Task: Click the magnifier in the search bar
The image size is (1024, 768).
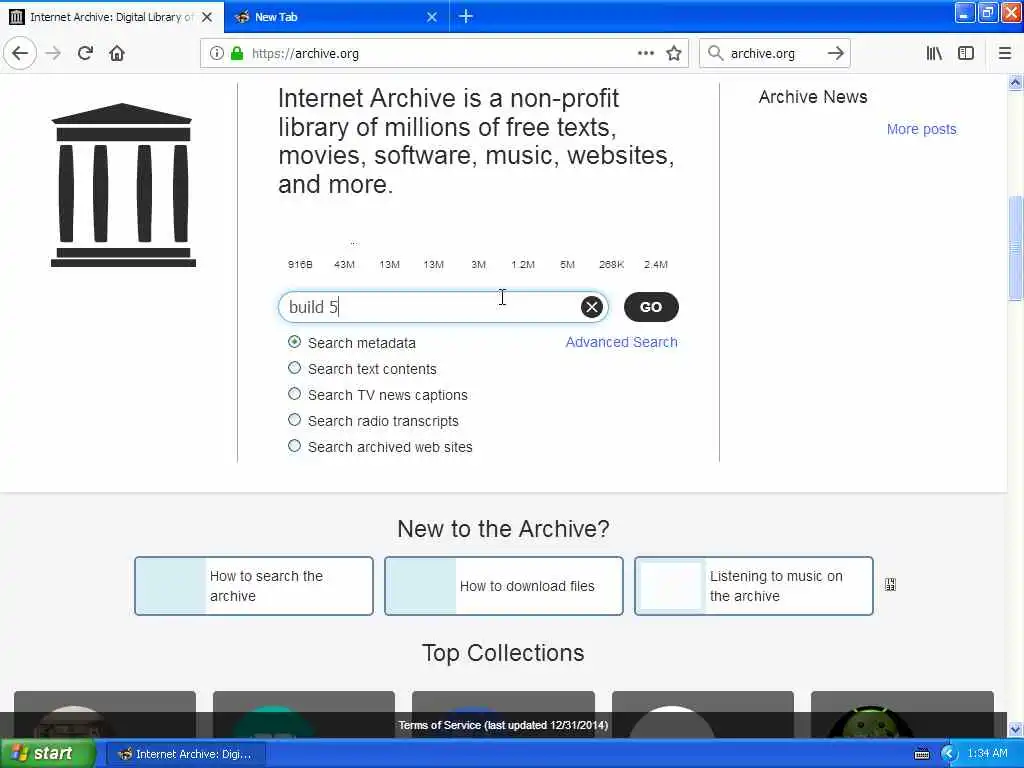Action: tap(715, 53)
